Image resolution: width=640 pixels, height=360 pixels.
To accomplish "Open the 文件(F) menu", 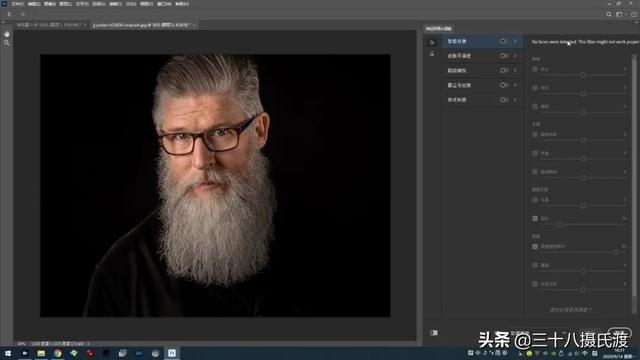I will [18, 4].
